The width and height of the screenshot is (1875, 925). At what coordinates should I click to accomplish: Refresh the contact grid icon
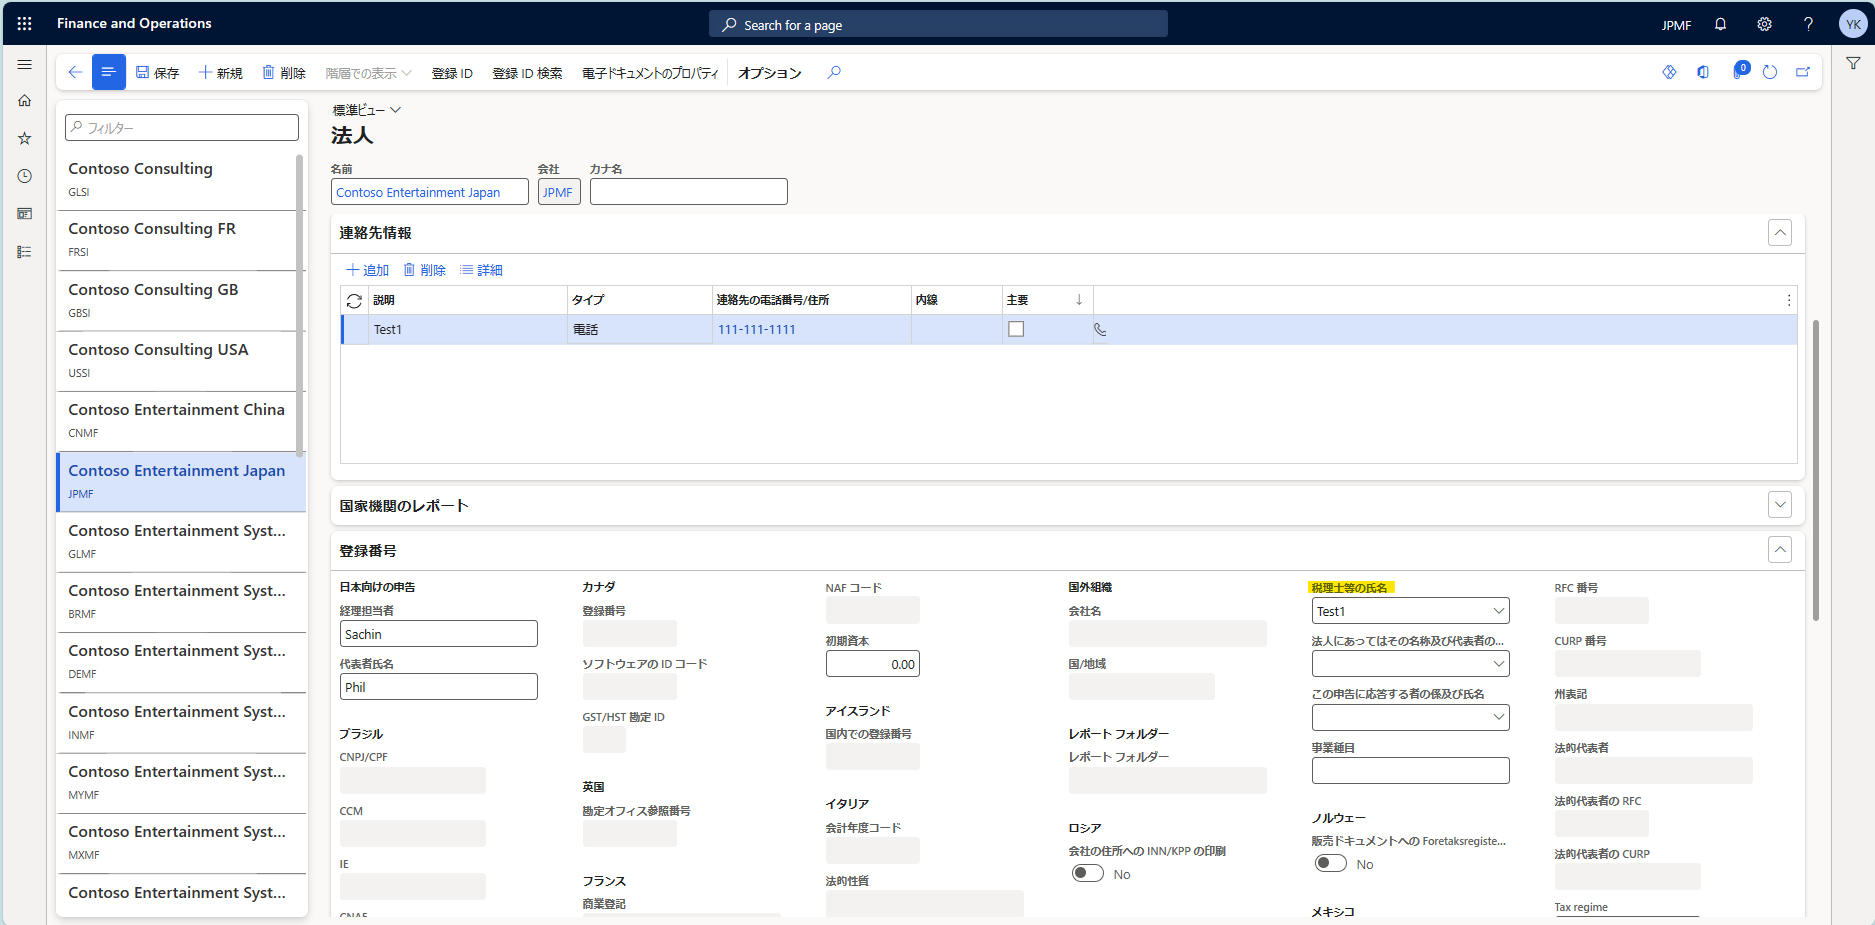[x=354, y=300]
